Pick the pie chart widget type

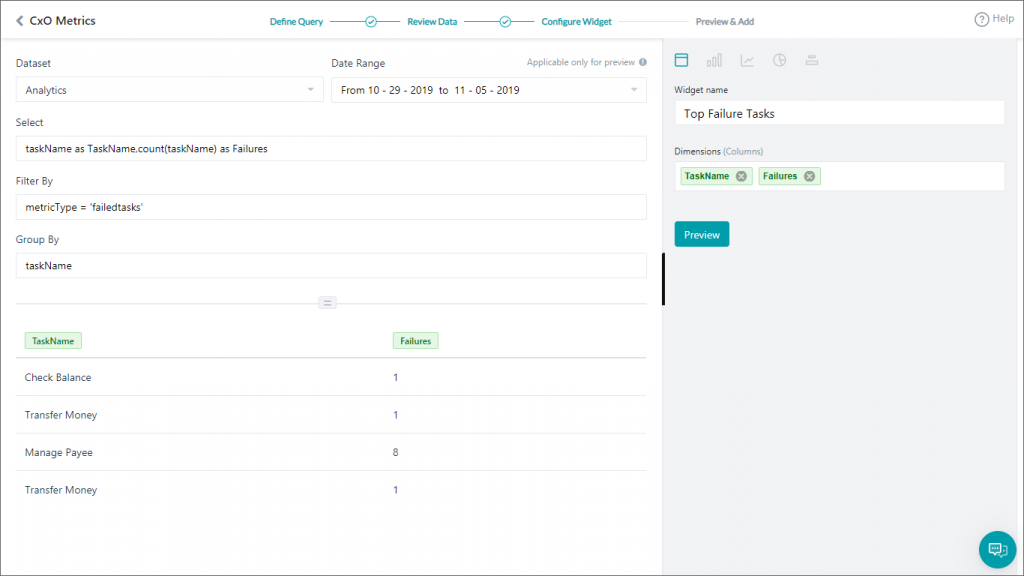tap(779, 60)
